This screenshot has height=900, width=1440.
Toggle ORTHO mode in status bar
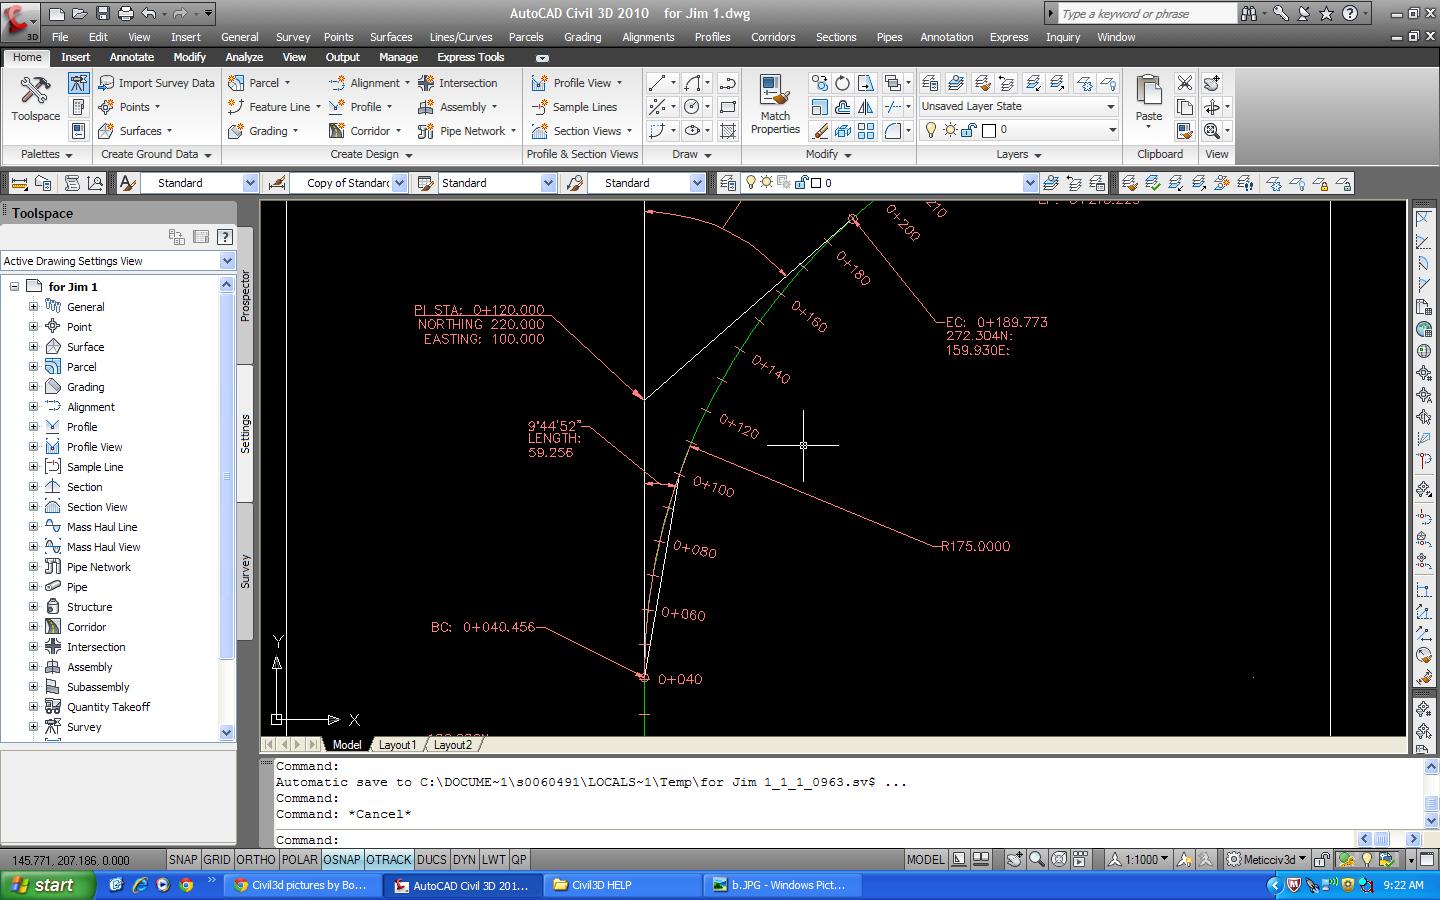click(x=256, y=859)
